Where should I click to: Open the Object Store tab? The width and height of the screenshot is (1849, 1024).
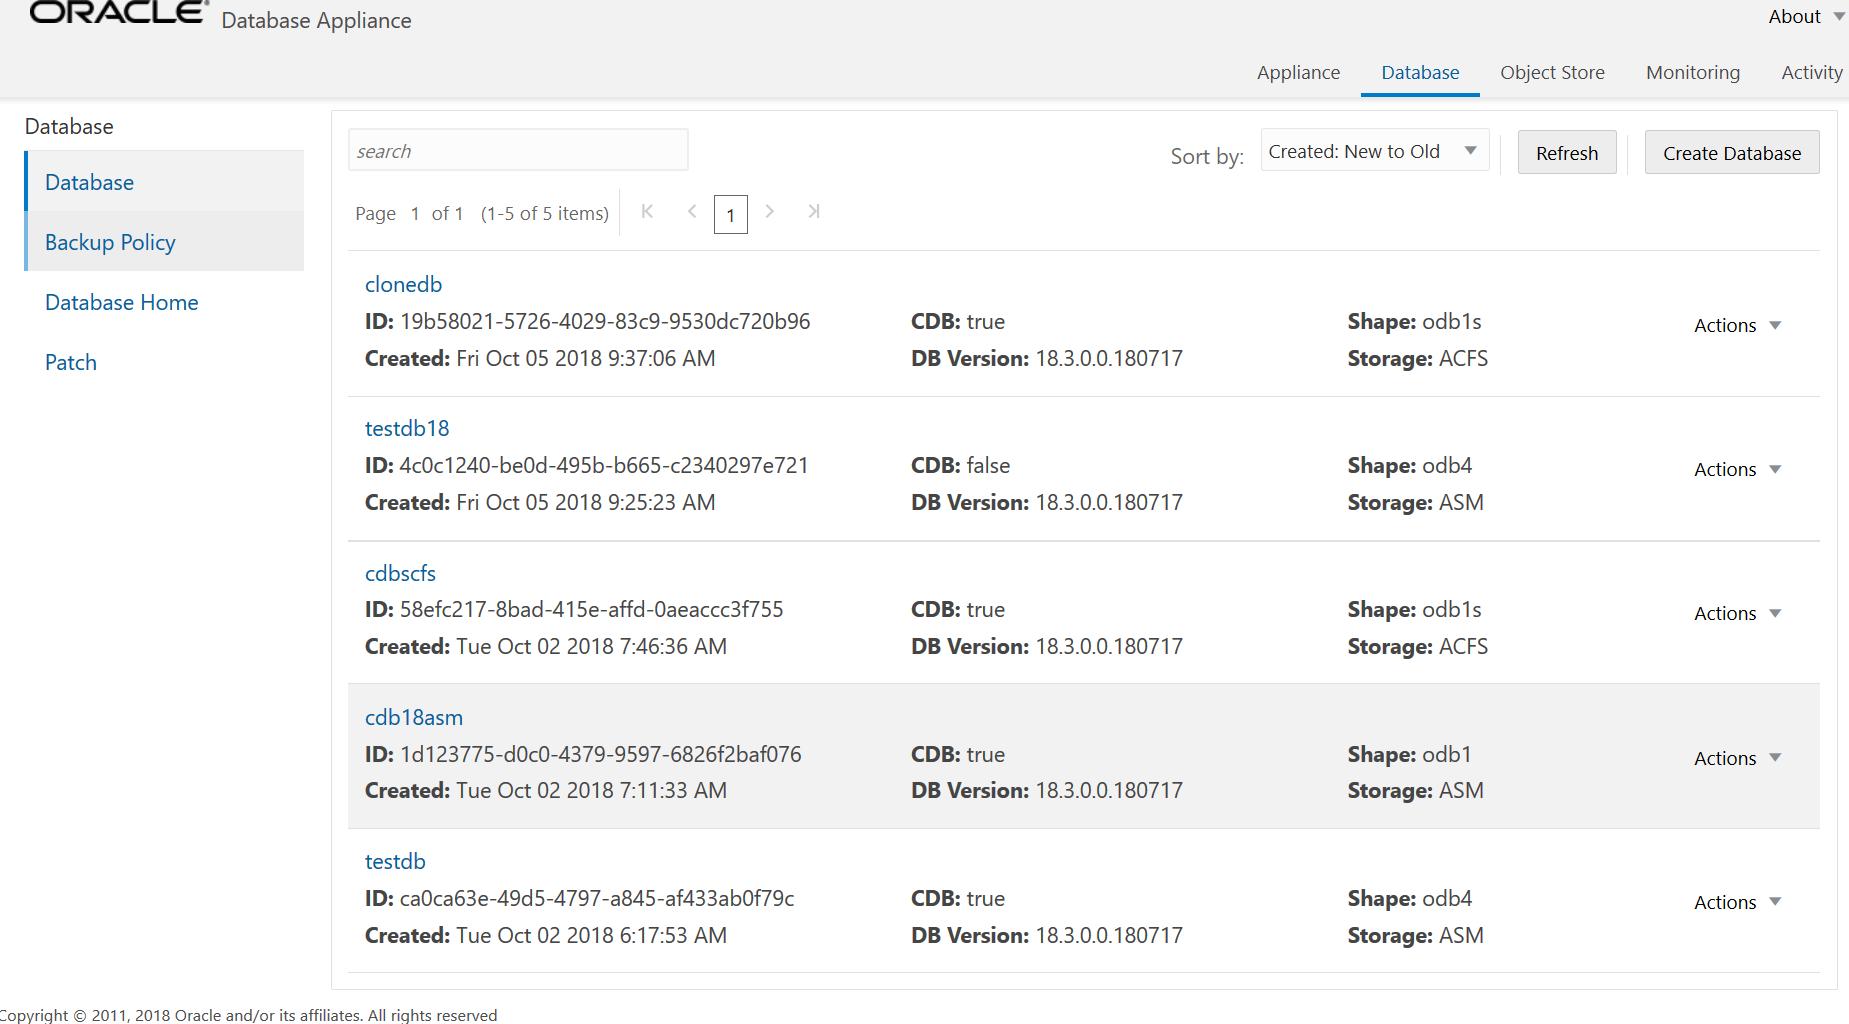pyautogui.click(x=1552, y=72)
